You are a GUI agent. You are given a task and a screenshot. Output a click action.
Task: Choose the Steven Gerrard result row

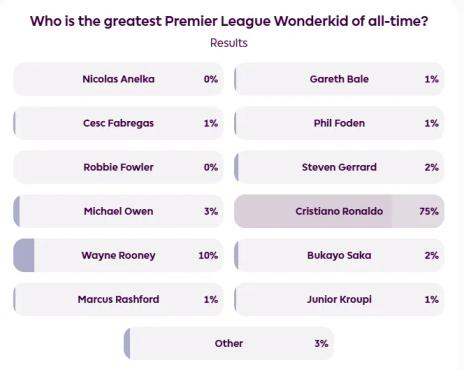click(339, 167)
